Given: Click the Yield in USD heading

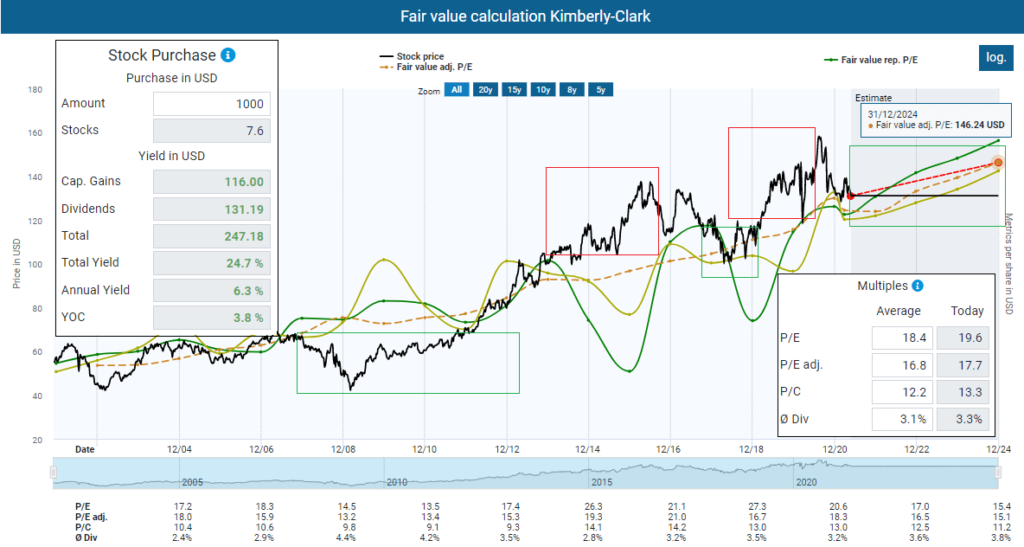Looking at the screenshot, I should coord(172,156).
